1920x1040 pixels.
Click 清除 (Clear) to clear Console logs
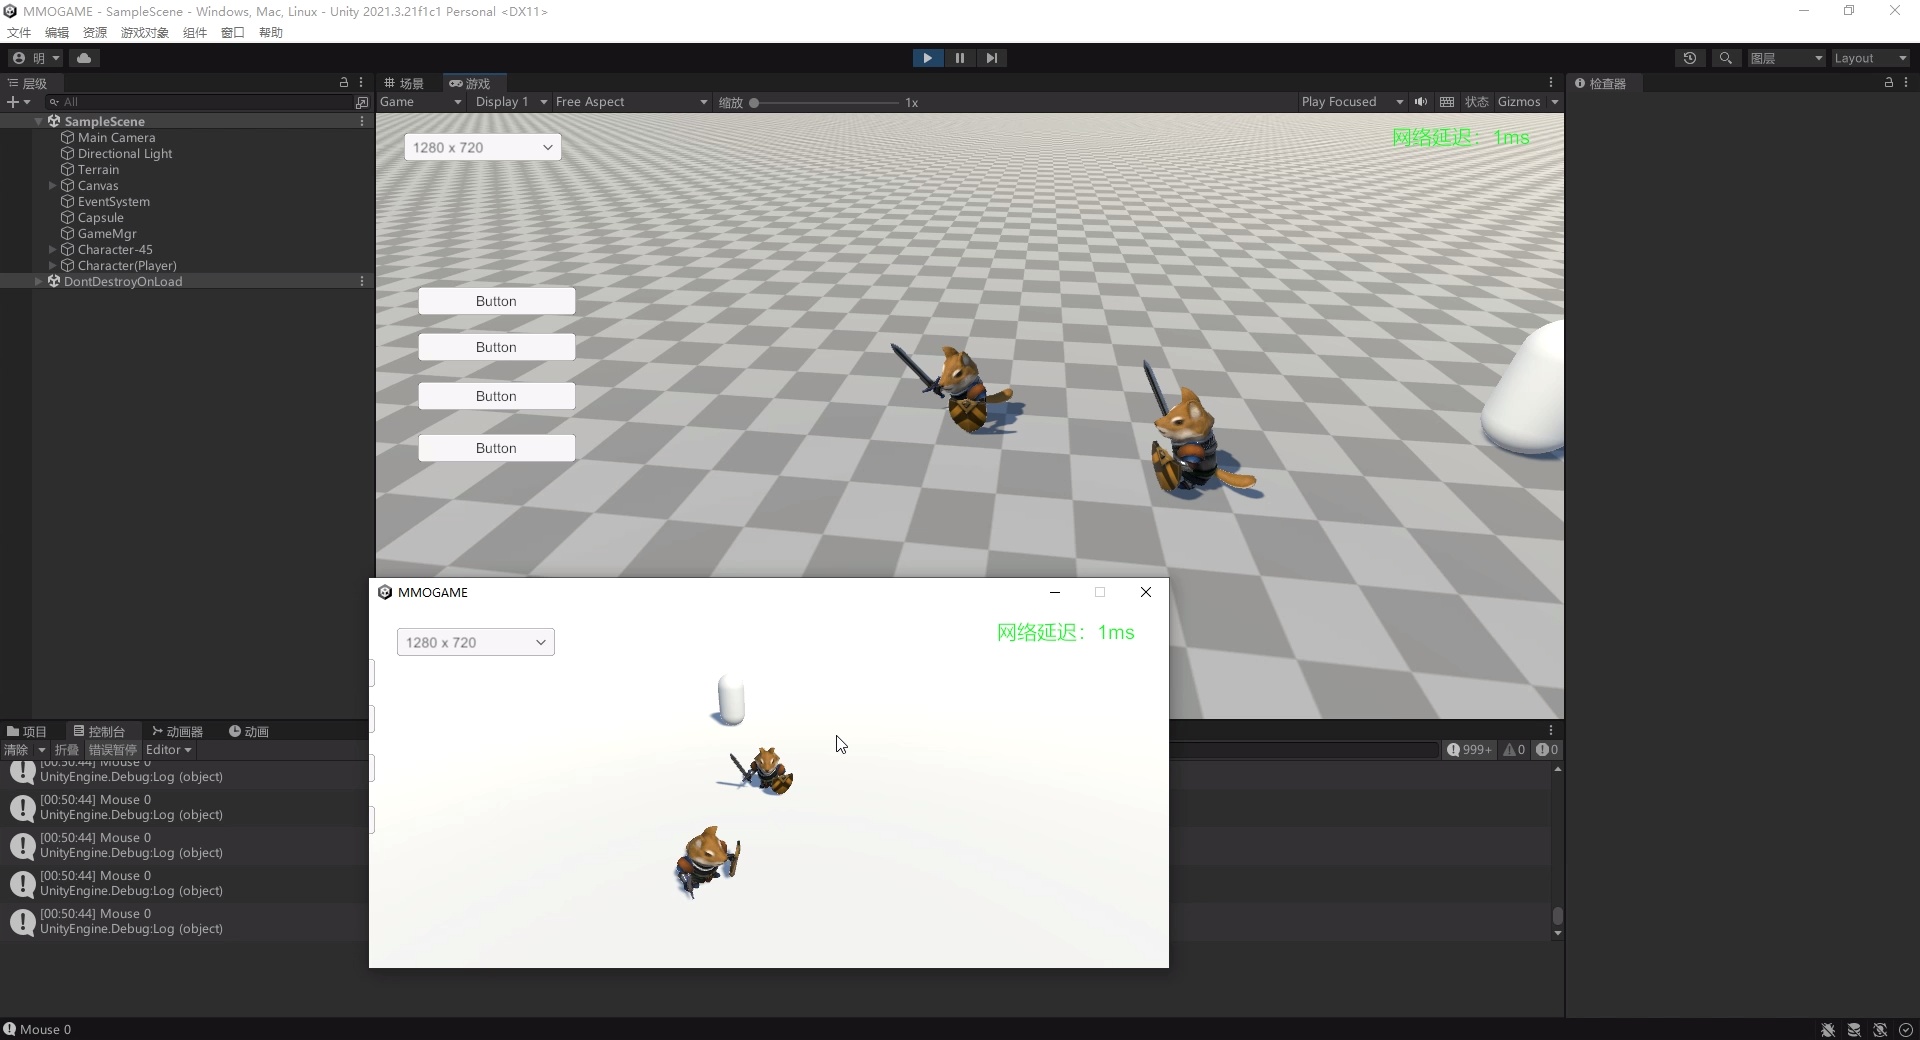[18, 750]
